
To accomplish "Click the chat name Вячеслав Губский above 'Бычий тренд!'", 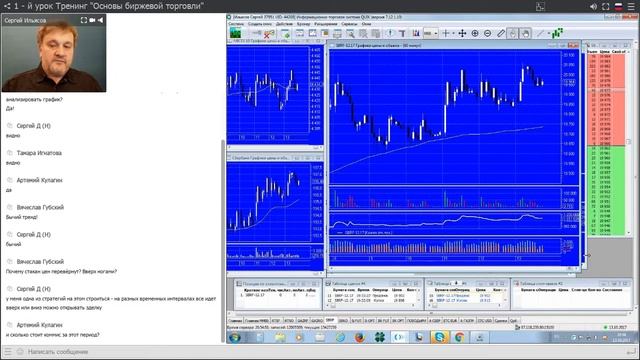I will click(x=40, y=207).
